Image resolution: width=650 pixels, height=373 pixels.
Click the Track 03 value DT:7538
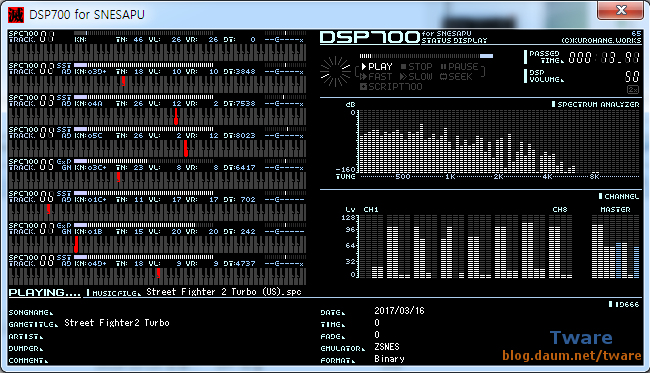point(240,104)
